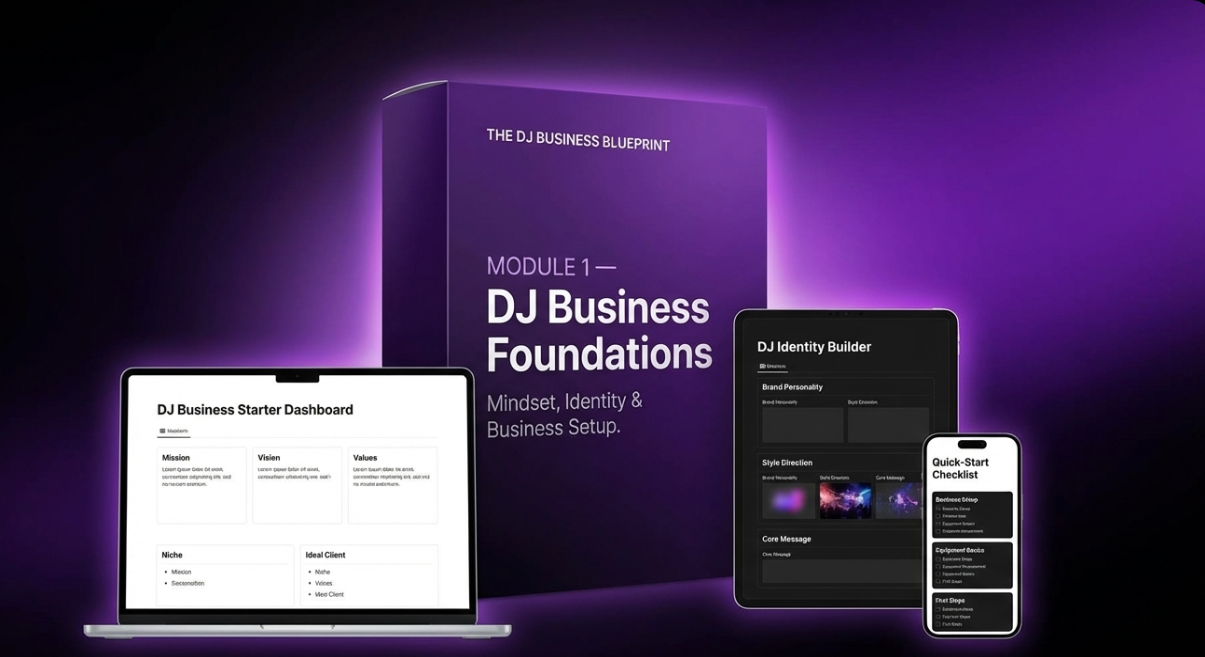Click the view tab icon under DJ Identity Builder
The height and width of the screenshot is (657, 1205).
[763, 367]
